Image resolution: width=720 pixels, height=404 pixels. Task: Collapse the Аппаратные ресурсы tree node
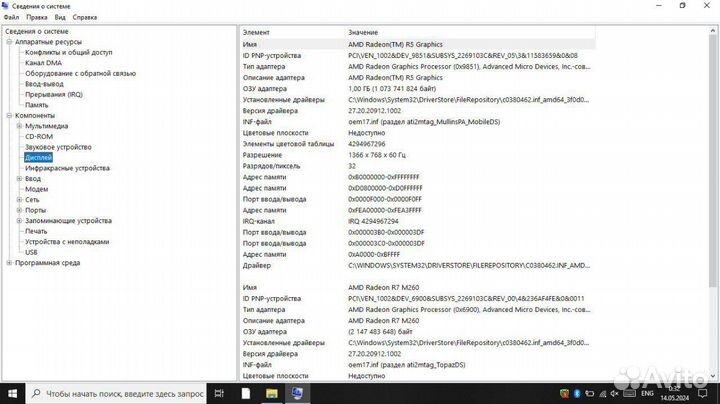pos(9,42)
